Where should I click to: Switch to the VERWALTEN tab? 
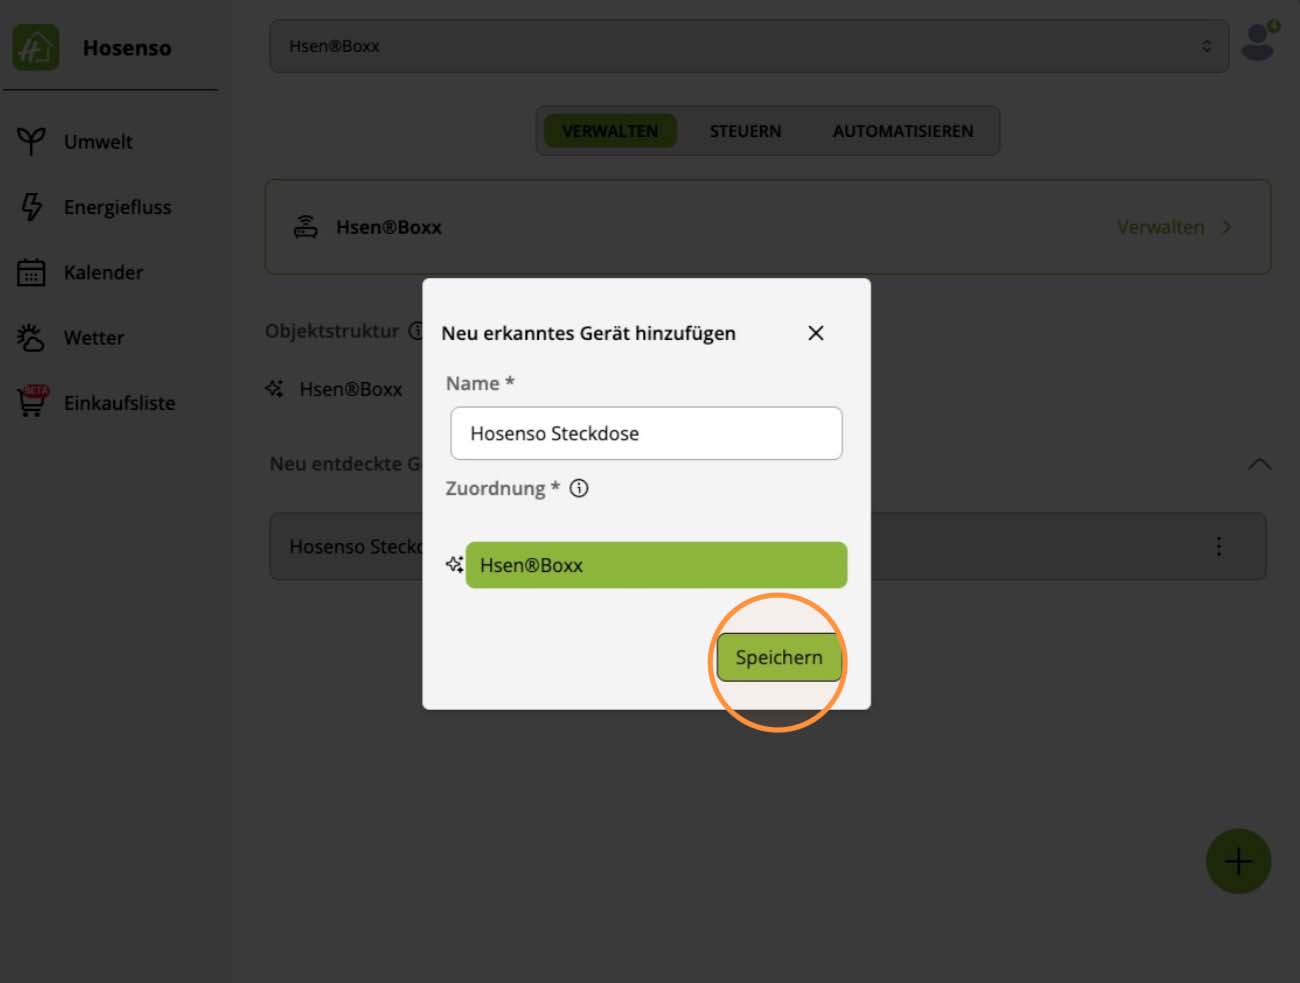pos(610,131)
